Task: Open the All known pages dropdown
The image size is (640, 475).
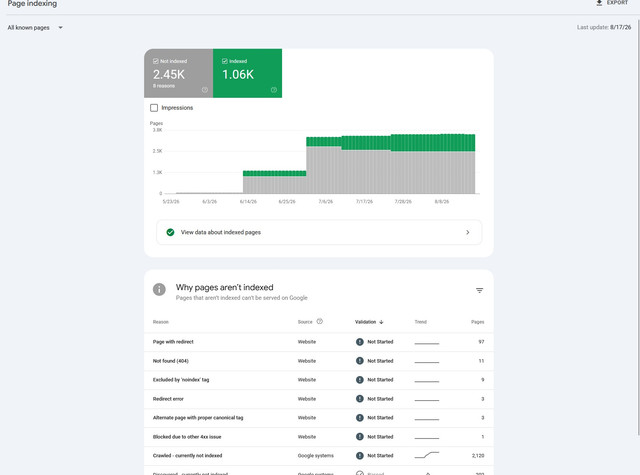Action: [35, 28]
